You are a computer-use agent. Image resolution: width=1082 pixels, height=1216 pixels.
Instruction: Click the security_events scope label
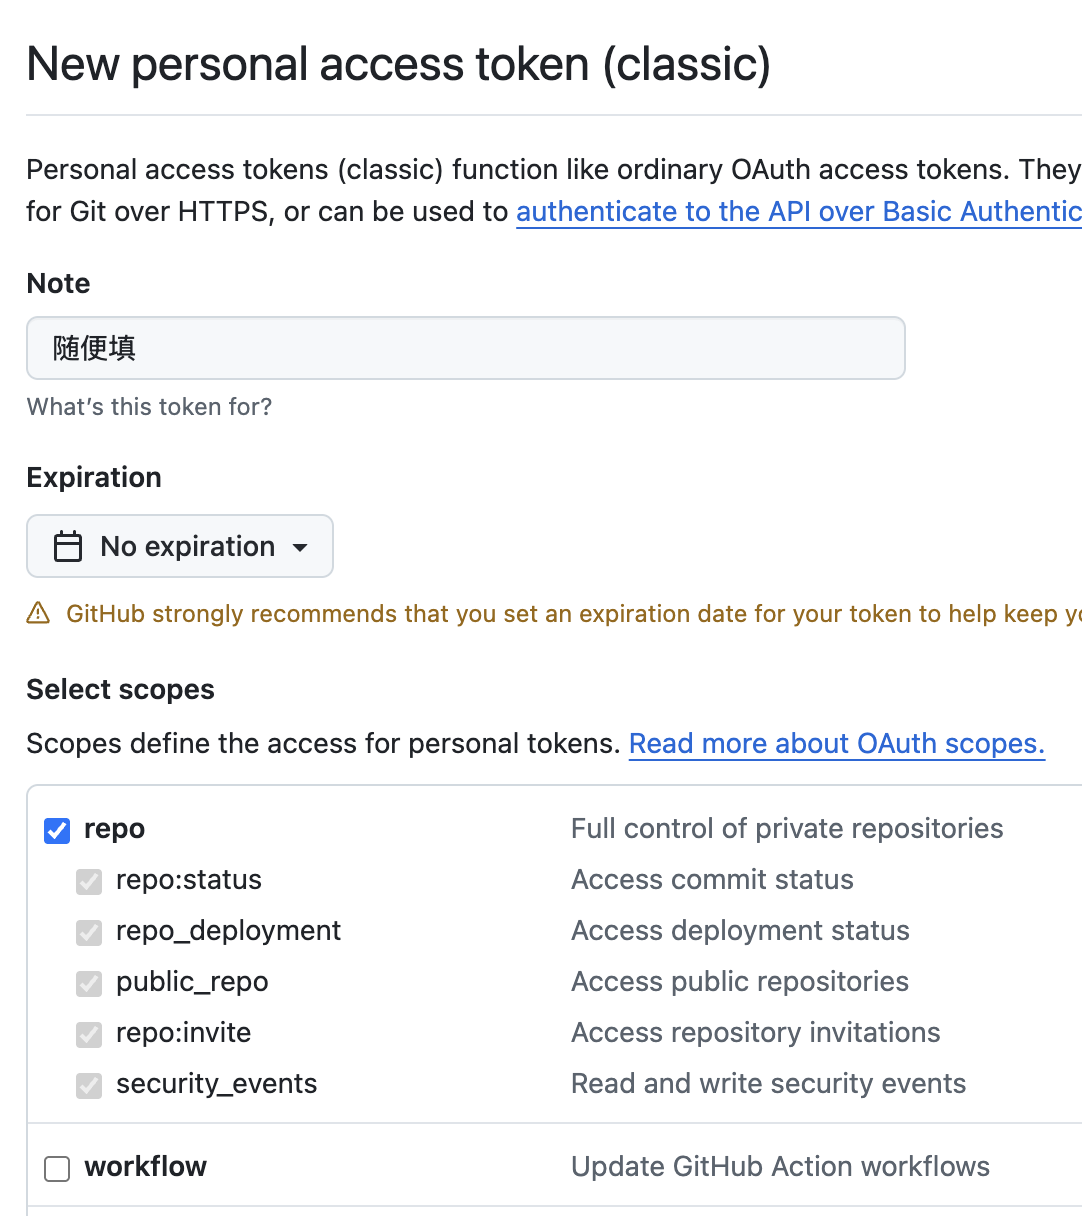click(216, 1084)
